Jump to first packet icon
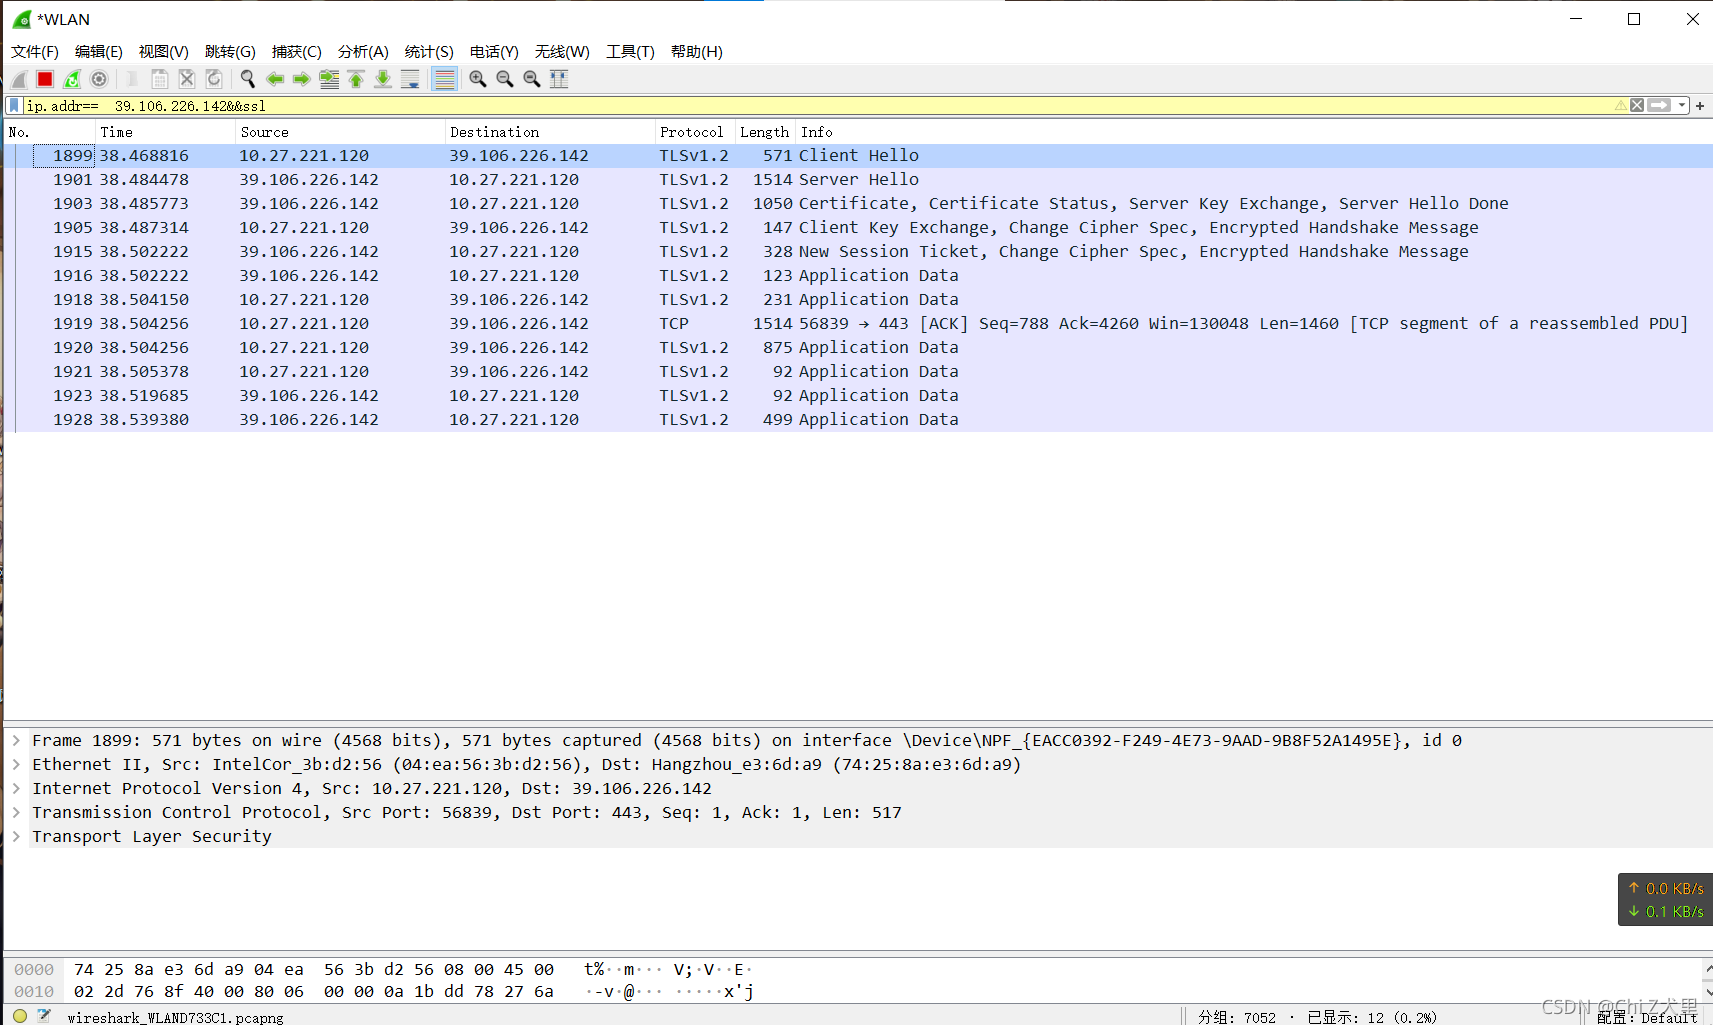The height and width of the screenshot is (1025, 1713). coord(356,79)
